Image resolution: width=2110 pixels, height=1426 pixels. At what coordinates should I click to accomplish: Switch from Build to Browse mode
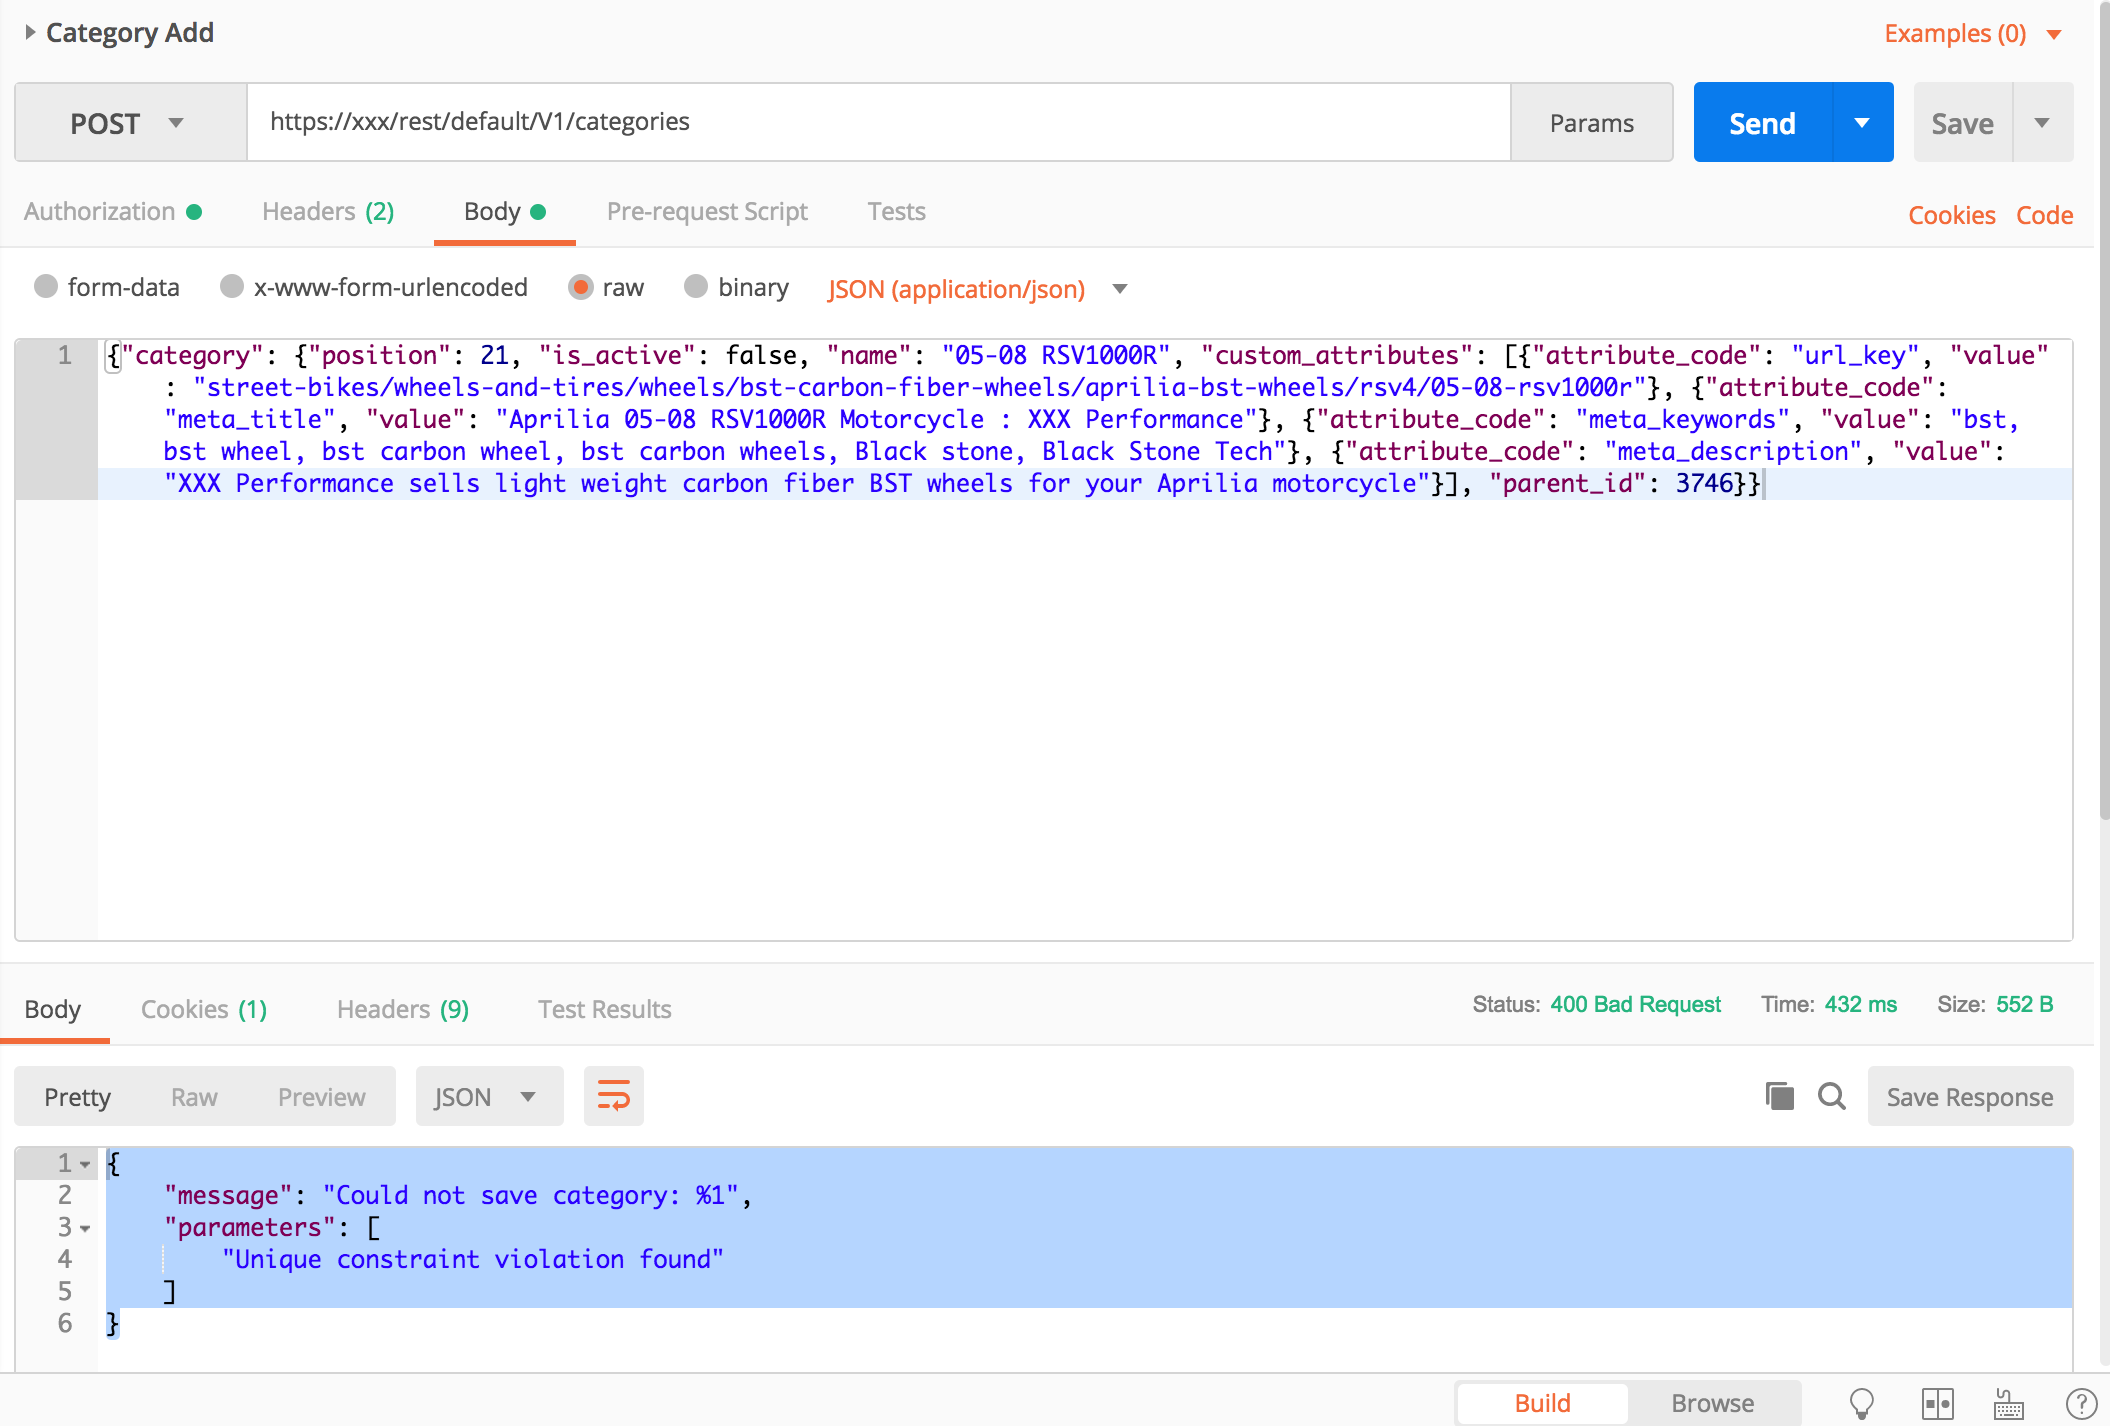(1712, 1402)
